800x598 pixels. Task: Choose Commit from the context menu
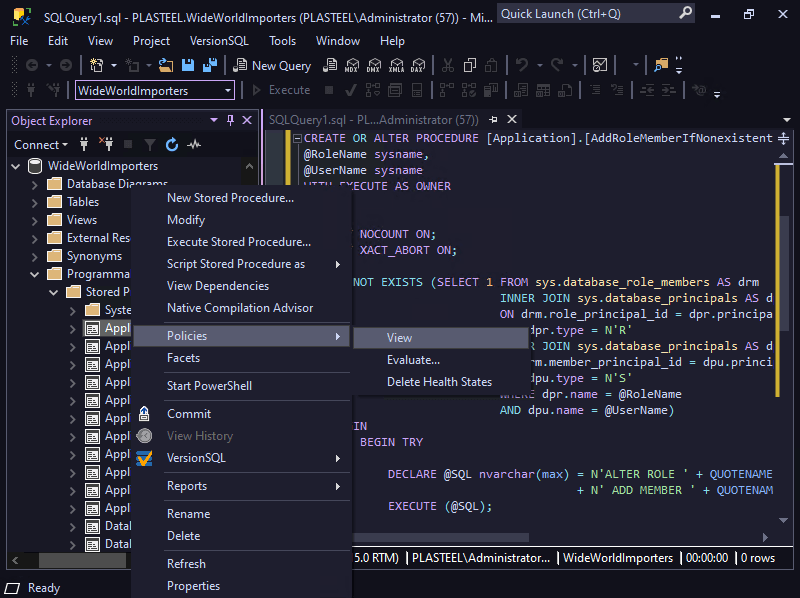coord(189,414)
